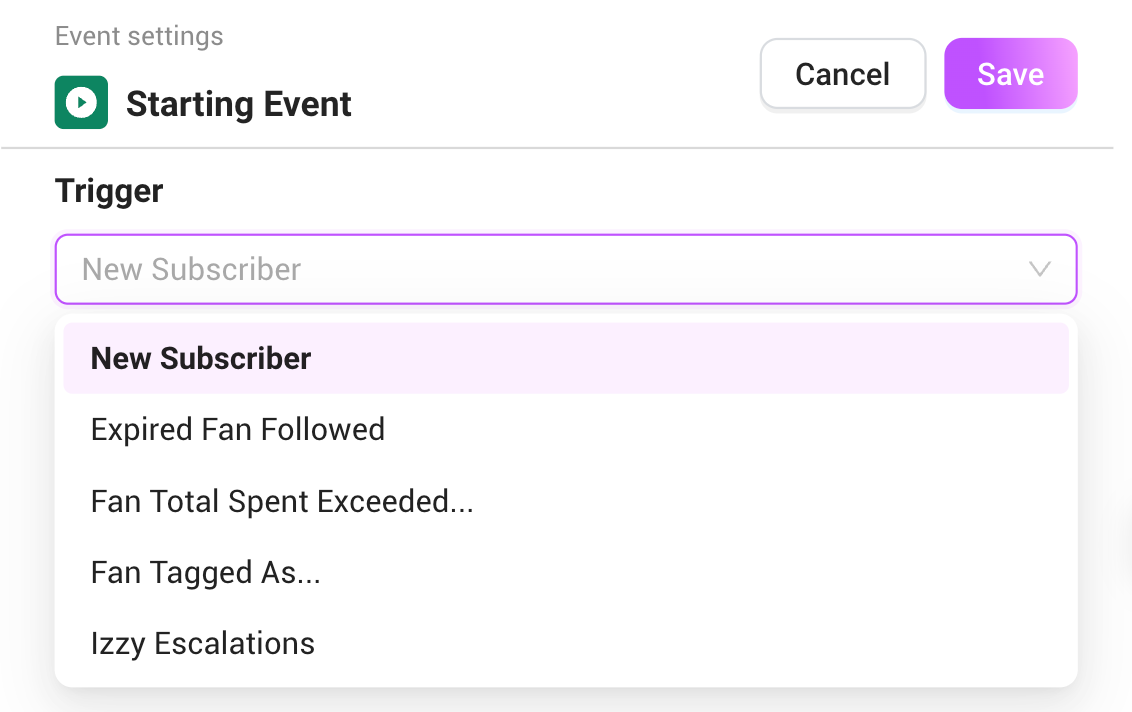Select Fan Total Spent Exceeded... option

click(282, 501)
